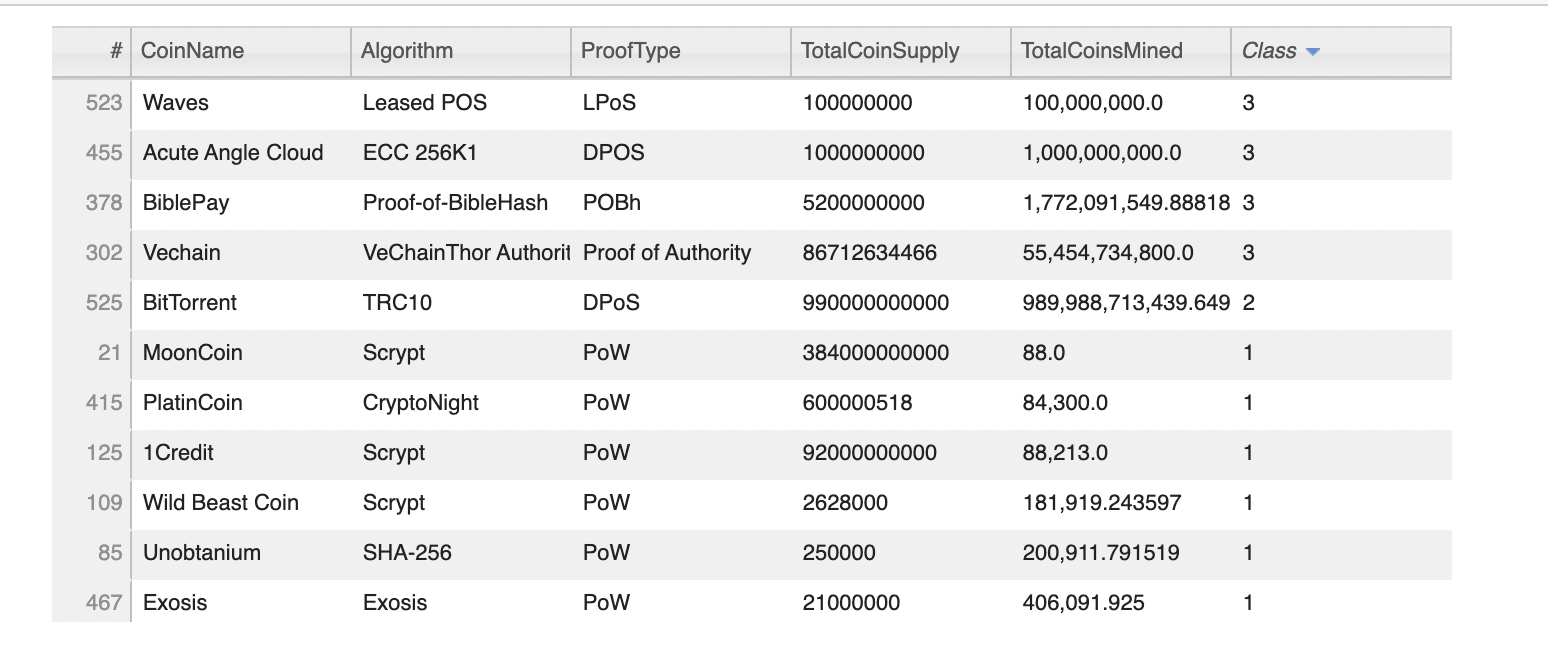Select the Vechain coin name cell
Image resolution: width=1548 pixels, height=658 pixels.
click(x=241, y=253)
